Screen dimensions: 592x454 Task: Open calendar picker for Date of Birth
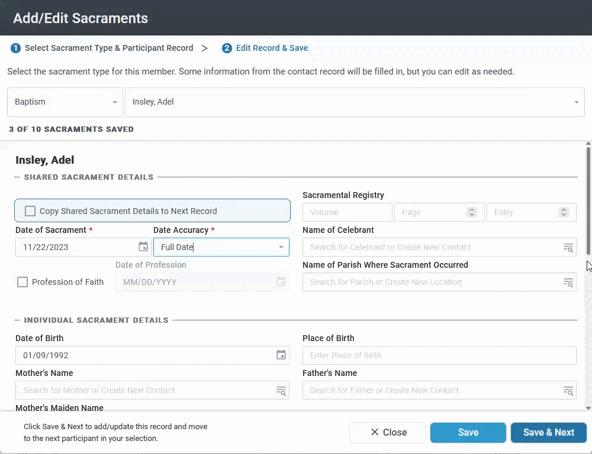tap(281, 355)
